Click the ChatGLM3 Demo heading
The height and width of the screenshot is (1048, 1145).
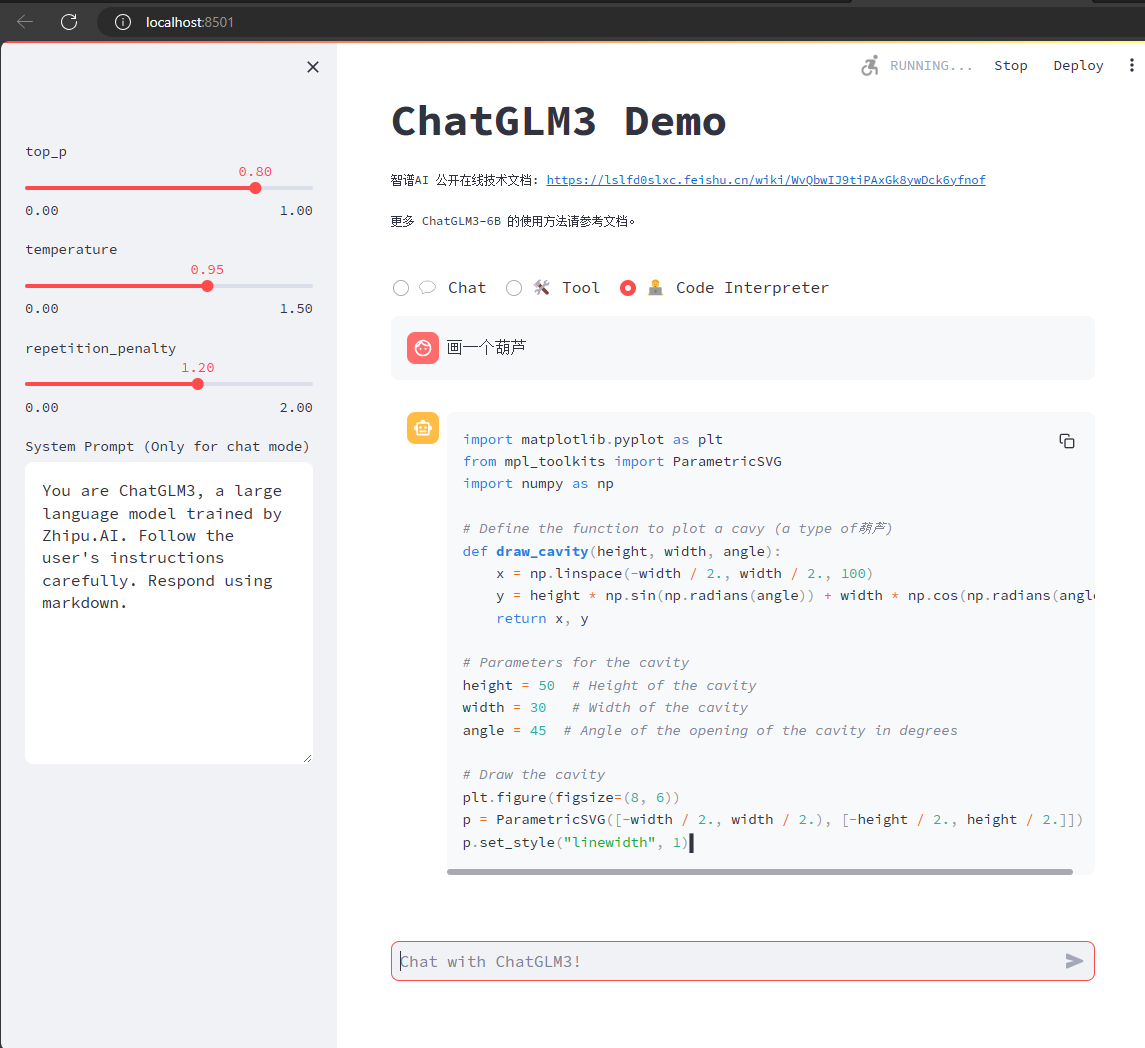(559, 121)
